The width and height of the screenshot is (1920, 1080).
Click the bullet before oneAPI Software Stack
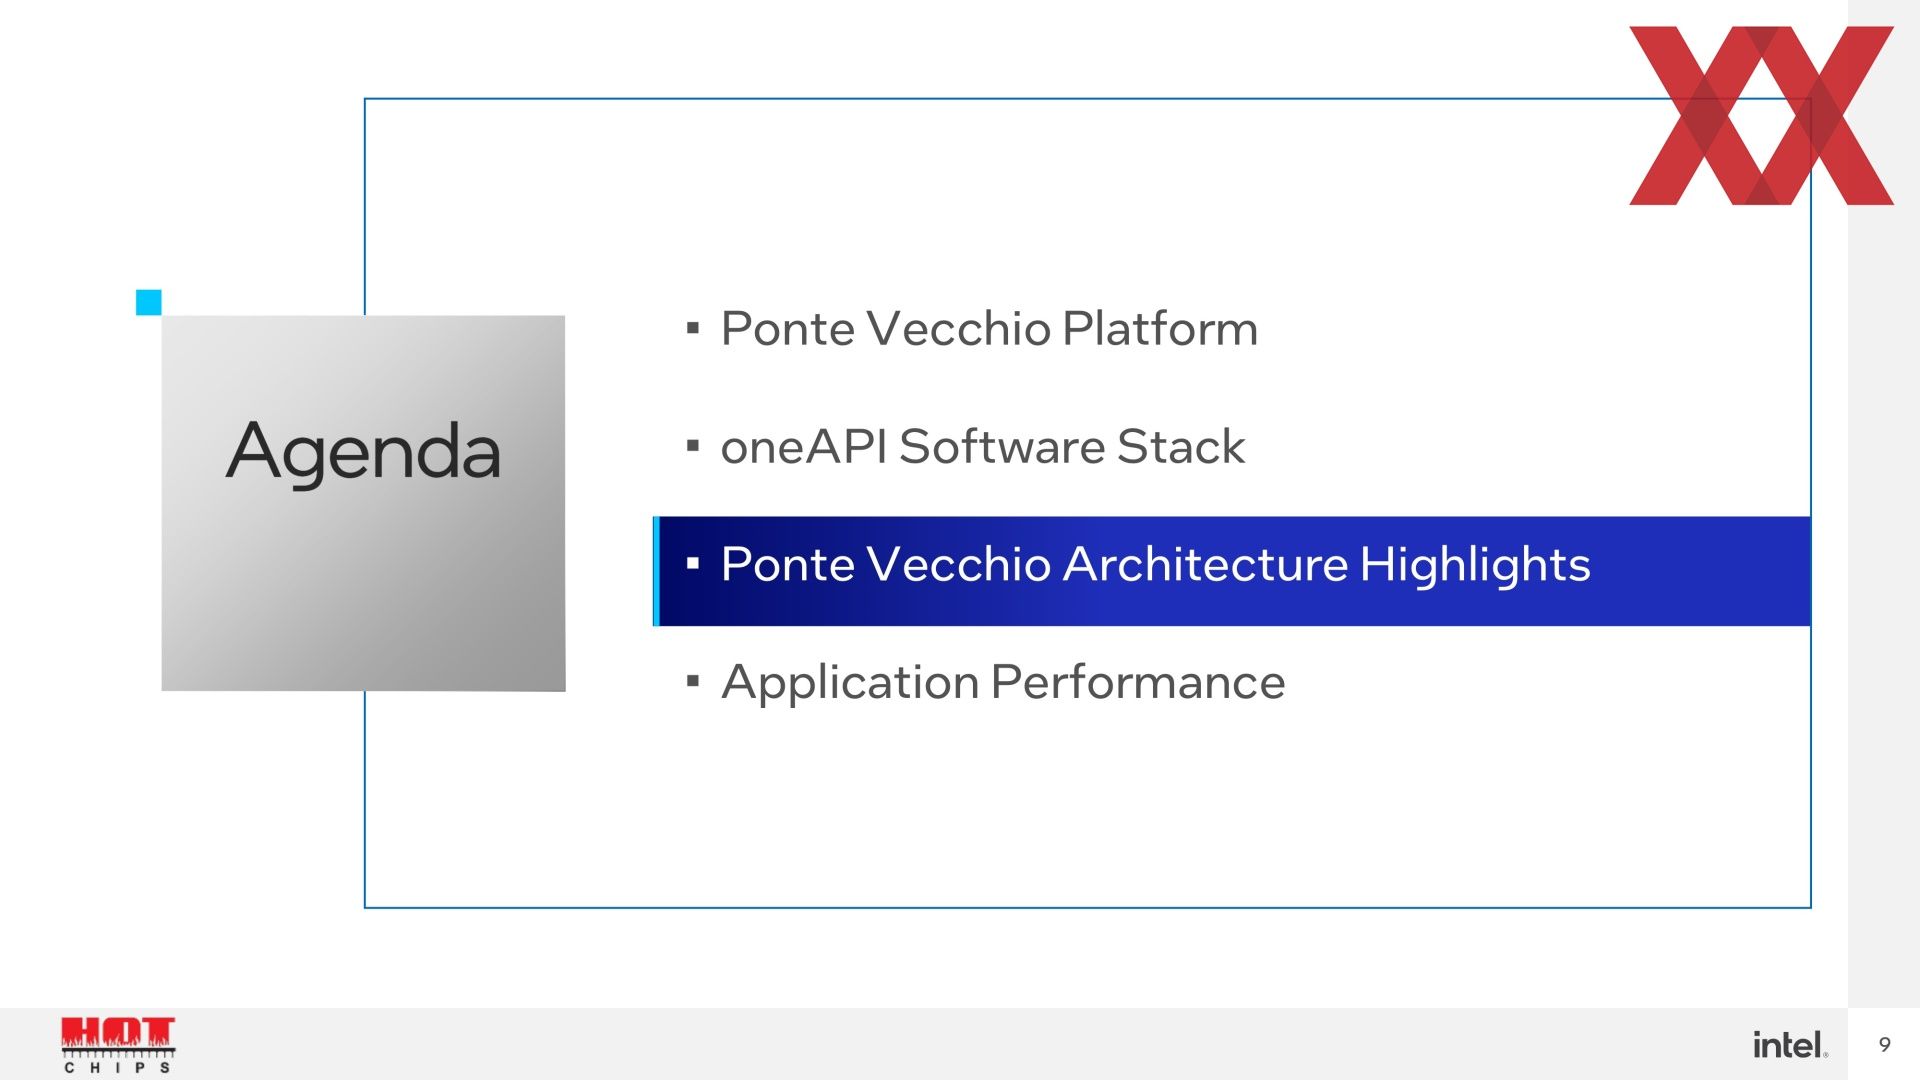coord(693,446)
